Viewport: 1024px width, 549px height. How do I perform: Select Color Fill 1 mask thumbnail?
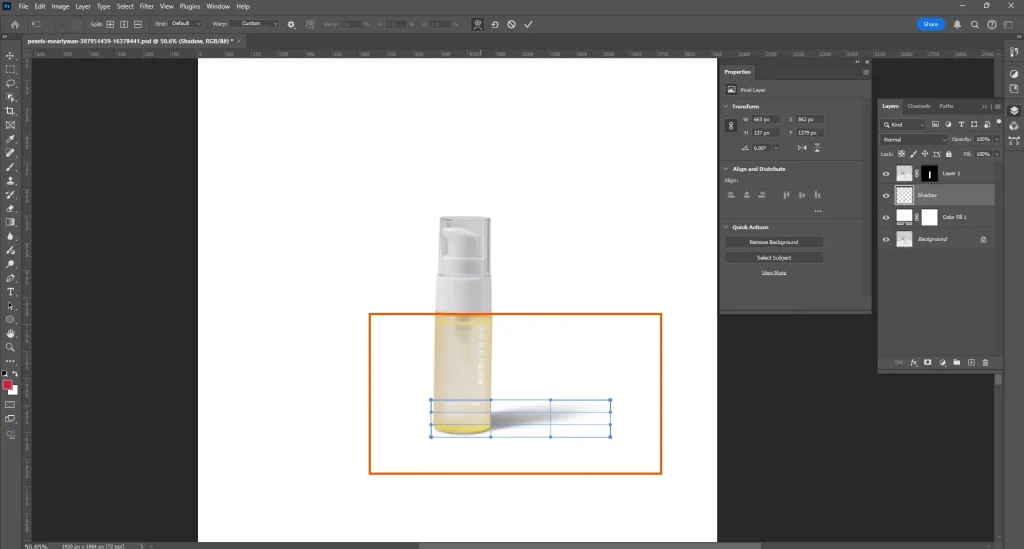[x=929, y=217]
